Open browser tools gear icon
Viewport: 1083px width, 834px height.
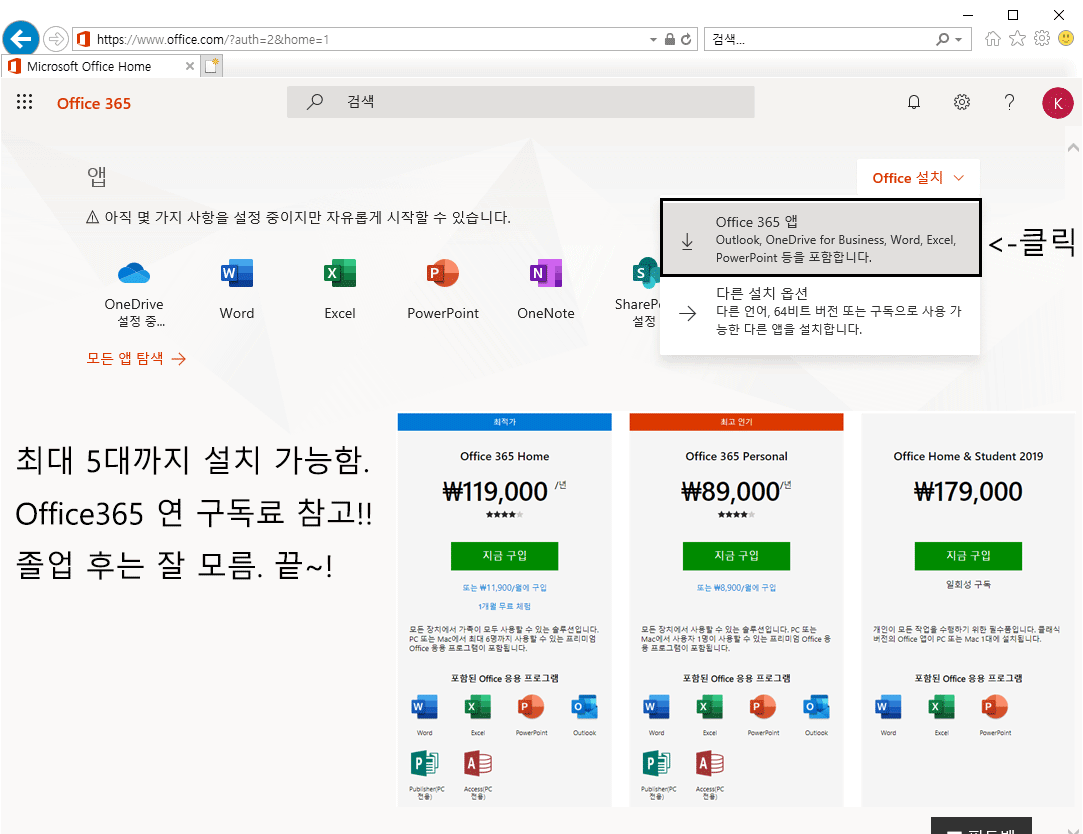(1042, 39)
